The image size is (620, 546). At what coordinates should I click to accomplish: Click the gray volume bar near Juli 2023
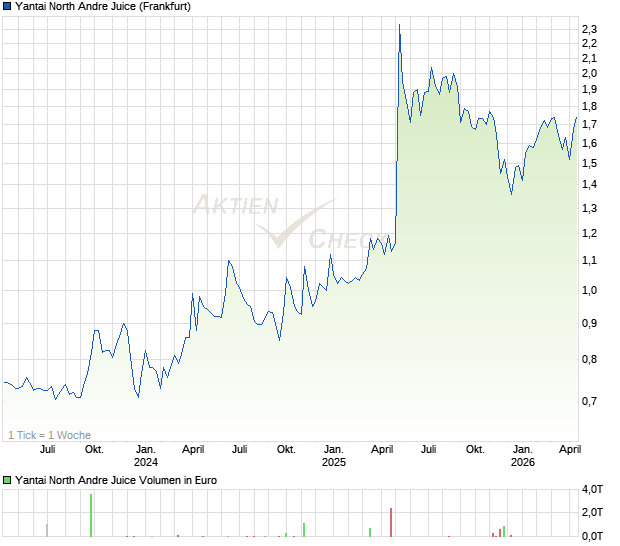pyautogui.click(x=47, y=531)
